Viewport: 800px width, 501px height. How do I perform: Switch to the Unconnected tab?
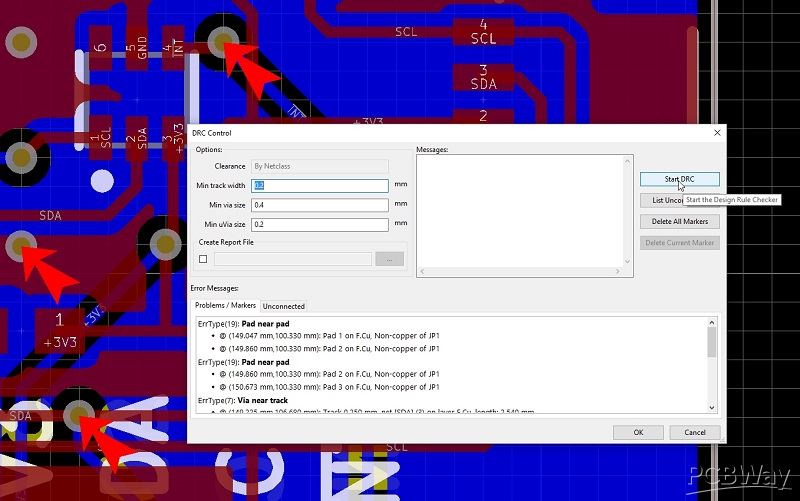tap(284, 305)
